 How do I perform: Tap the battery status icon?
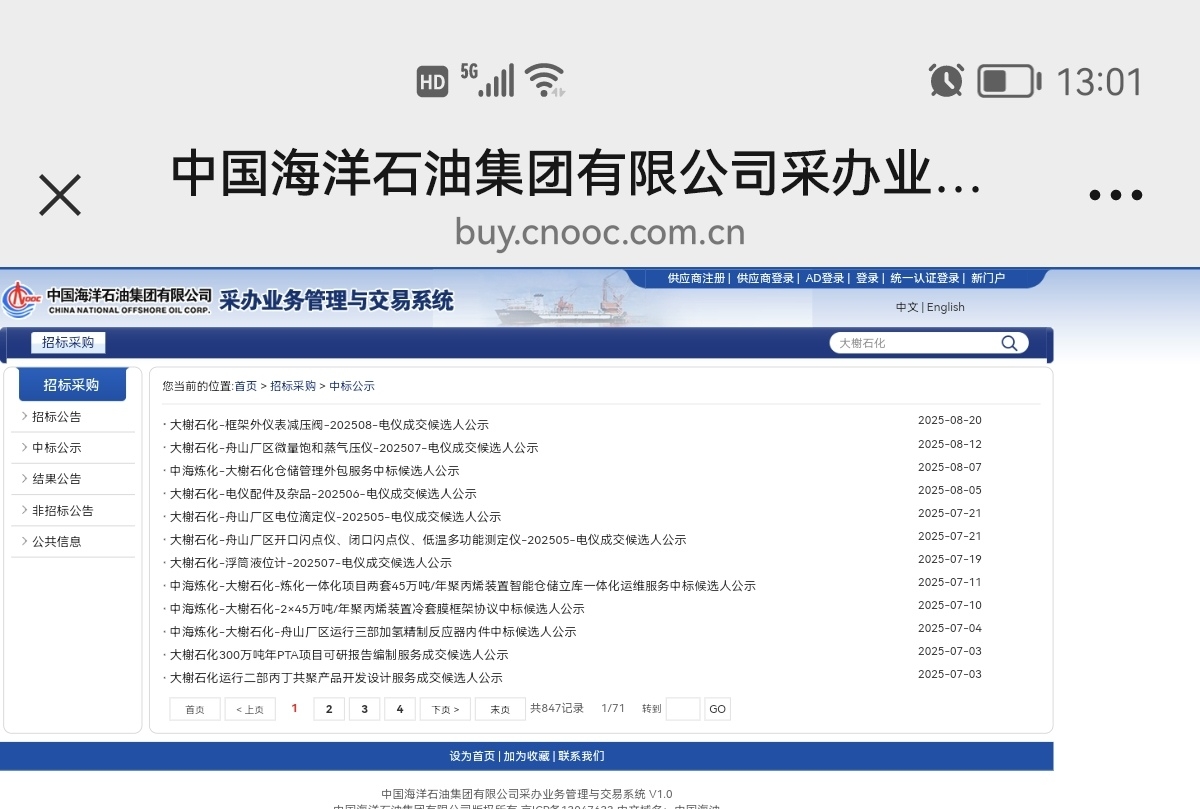point(1009,81)
